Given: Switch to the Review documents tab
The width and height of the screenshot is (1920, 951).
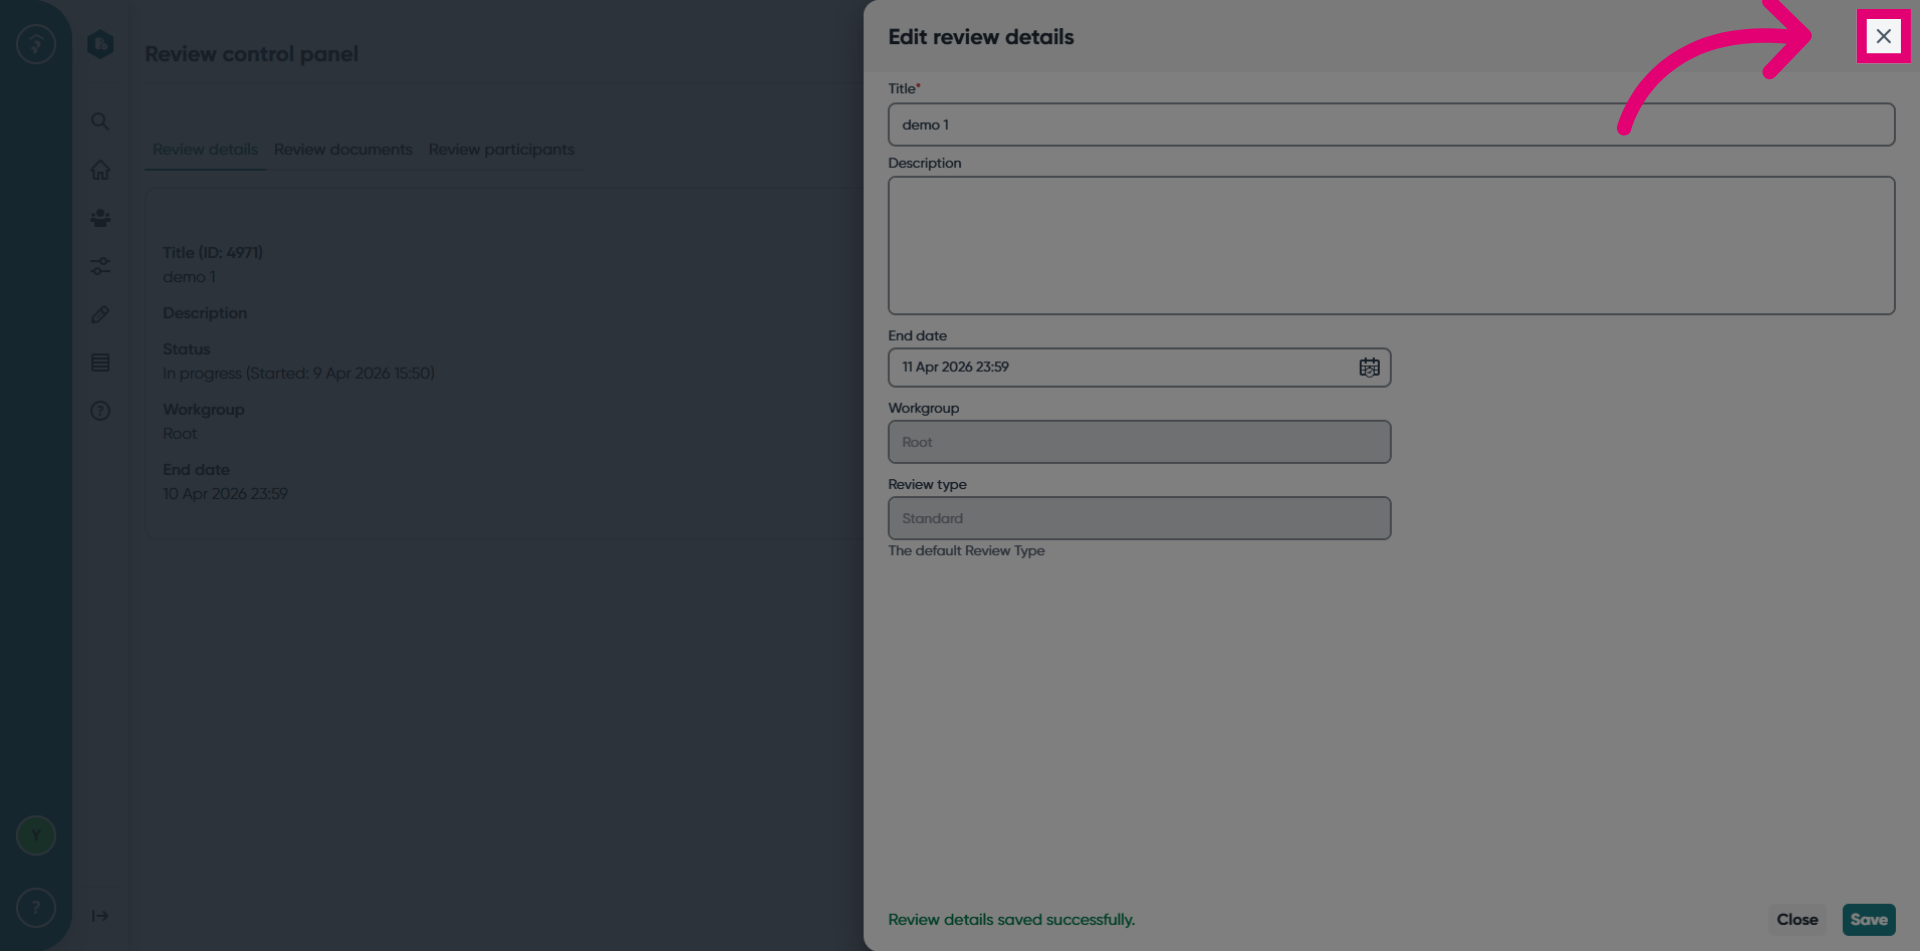Looking at the screenshot, I should pos(343,149).
